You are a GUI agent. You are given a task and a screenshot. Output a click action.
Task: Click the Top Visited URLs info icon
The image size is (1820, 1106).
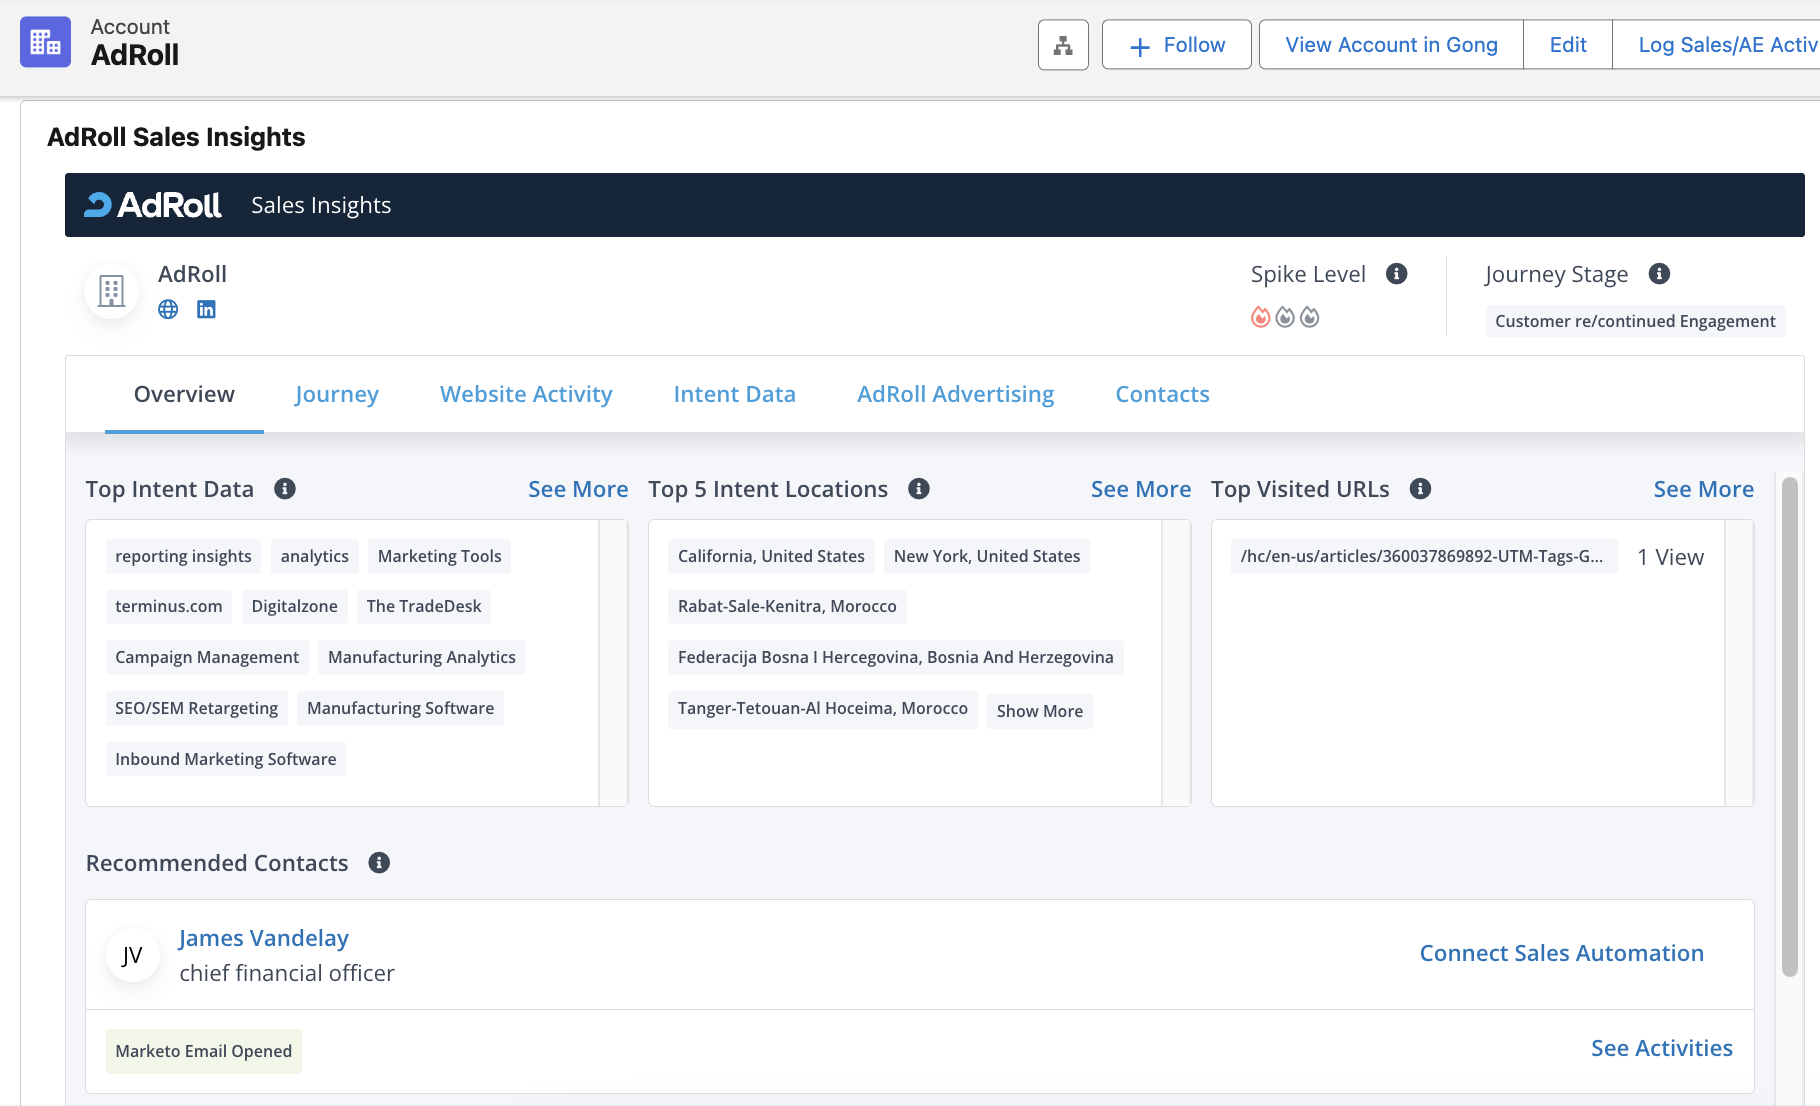click(x=1420, y=489)
